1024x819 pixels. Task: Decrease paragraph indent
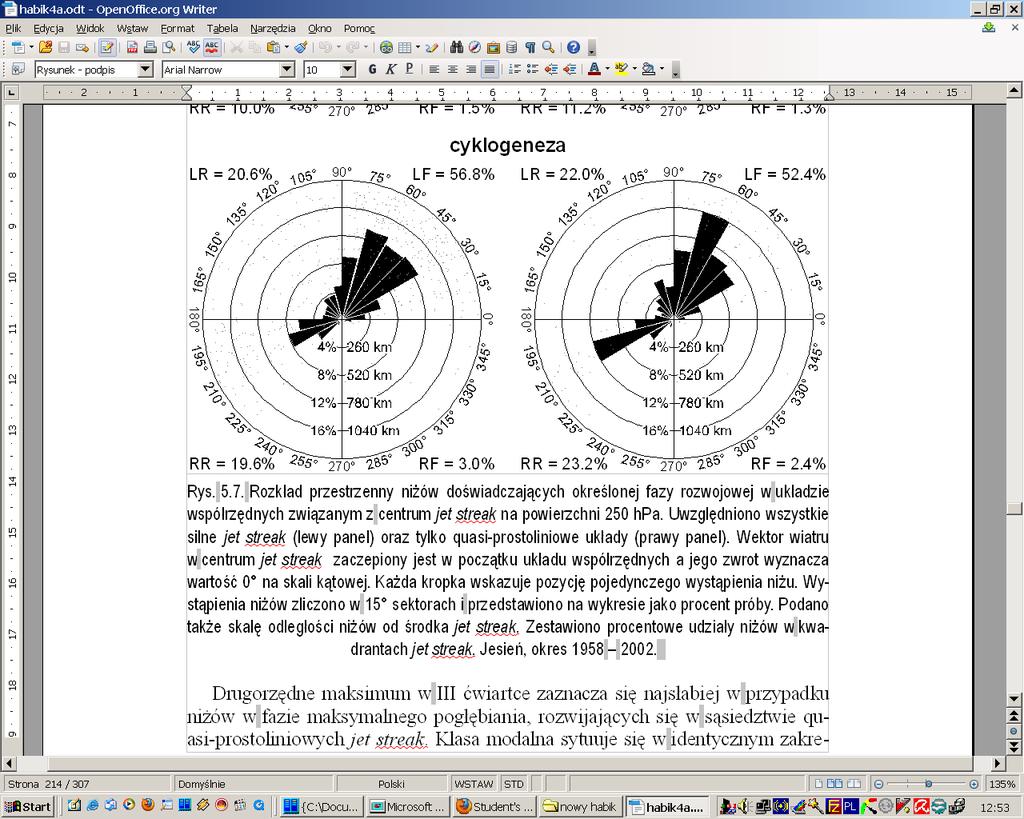(x=551, y=69)
